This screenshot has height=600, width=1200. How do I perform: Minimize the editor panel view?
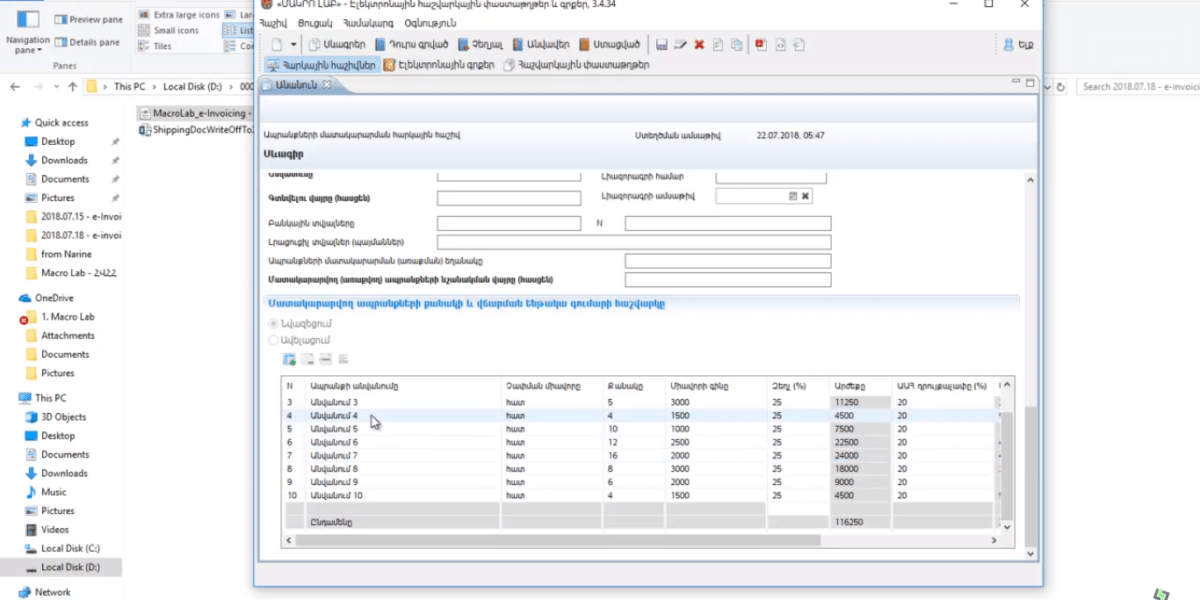pyautogui.click(x=1016, y=83)
